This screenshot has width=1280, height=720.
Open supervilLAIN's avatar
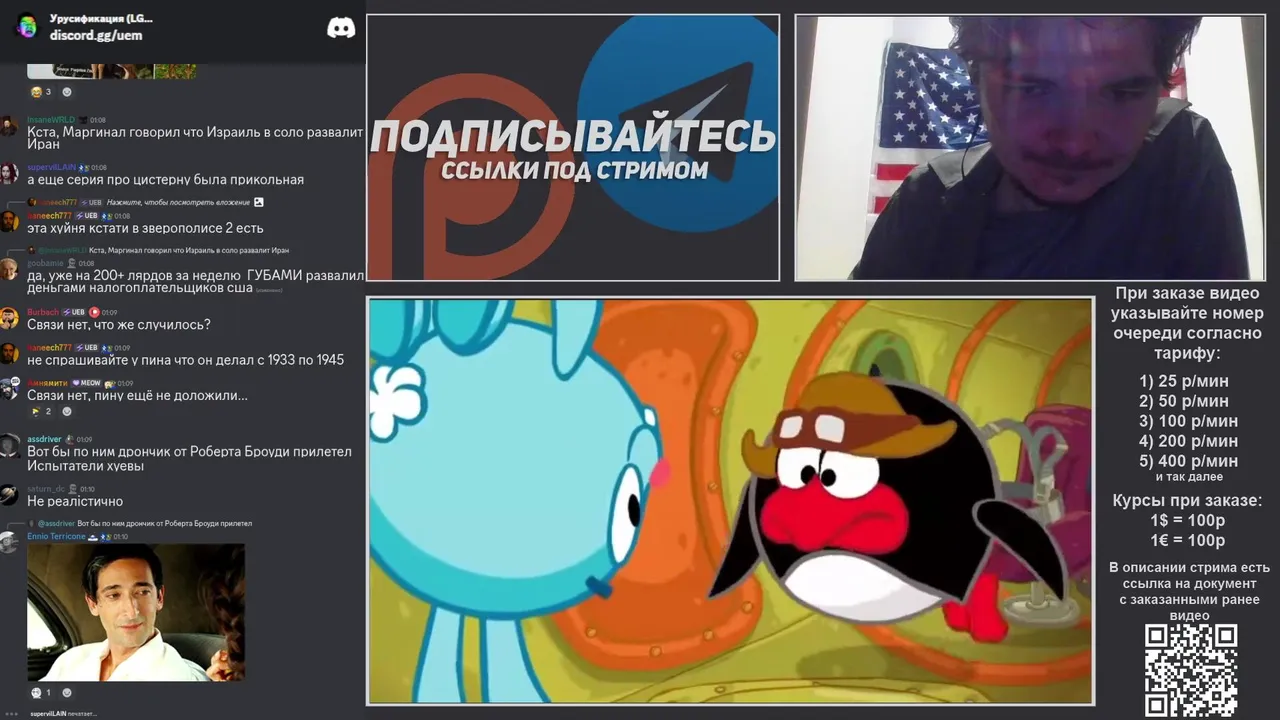pos(9,173)
